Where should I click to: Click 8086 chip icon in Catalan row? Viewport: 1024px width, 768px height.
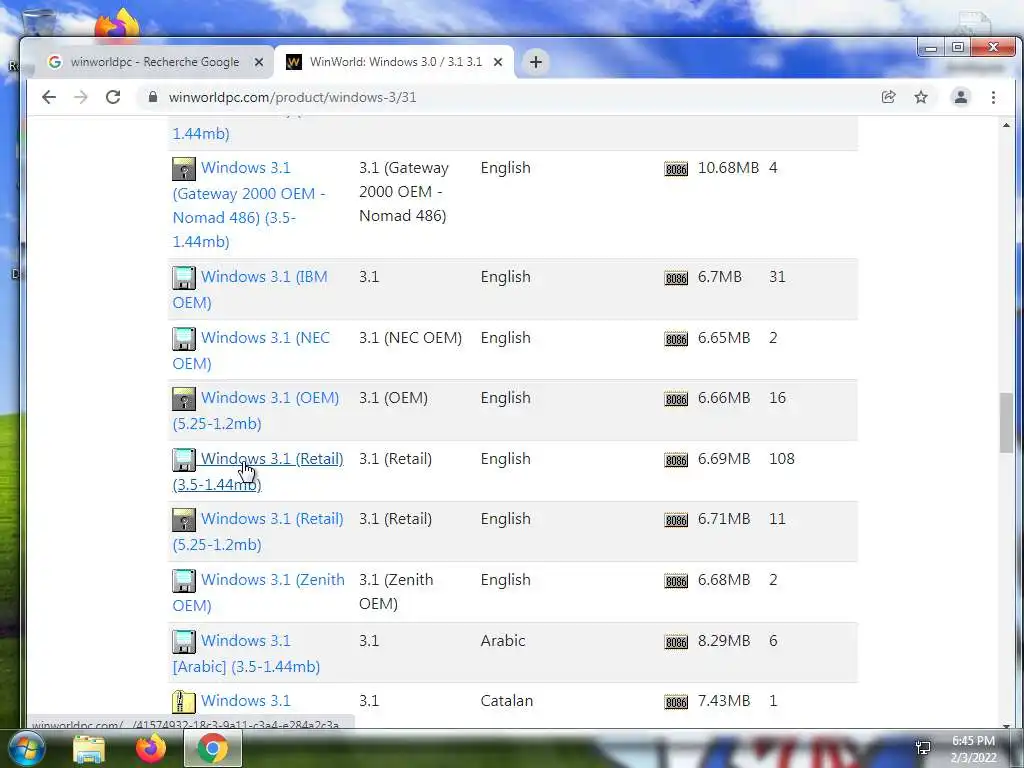point(676,703)
